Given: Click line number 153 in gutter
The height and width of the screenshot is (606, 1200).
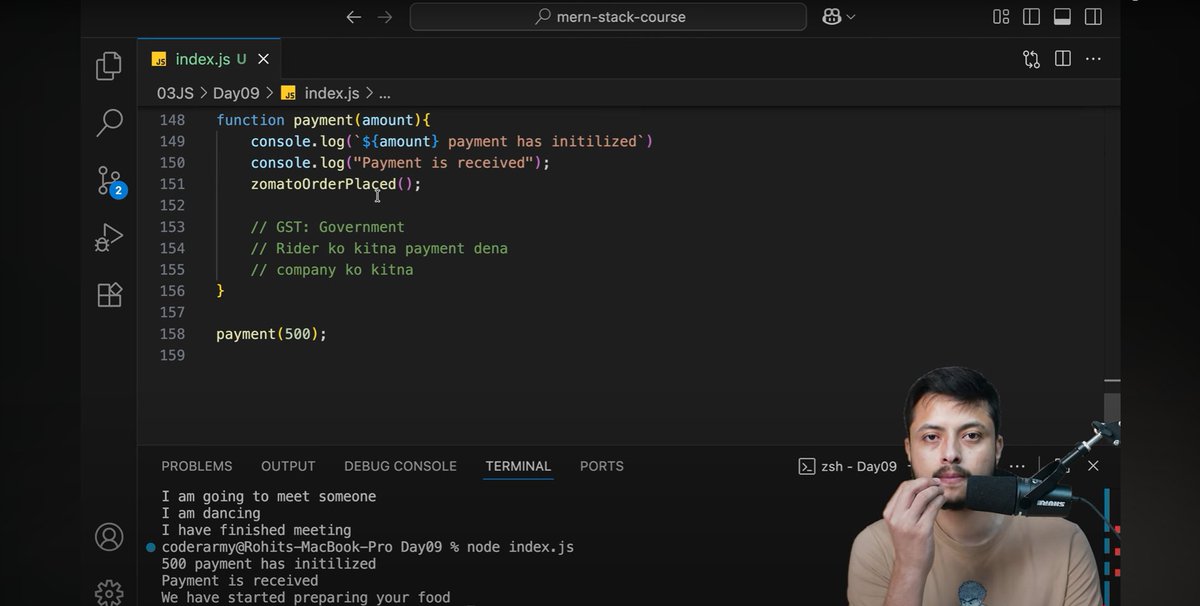Looking at the screenshot, I should [x=172, y=227].
